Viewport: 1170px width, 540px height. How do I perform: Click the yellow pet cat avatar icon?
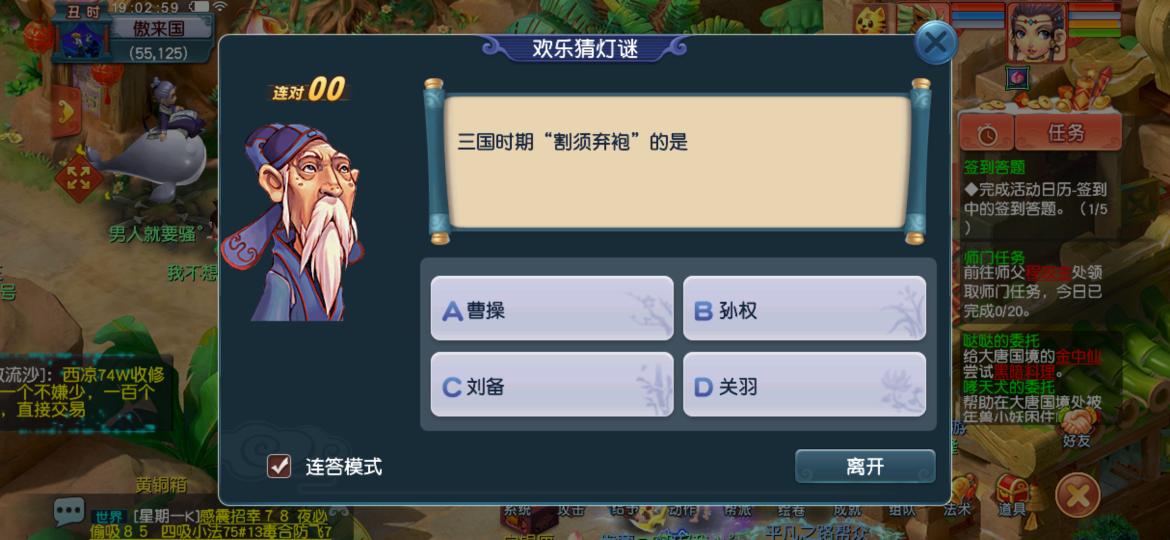869,19
